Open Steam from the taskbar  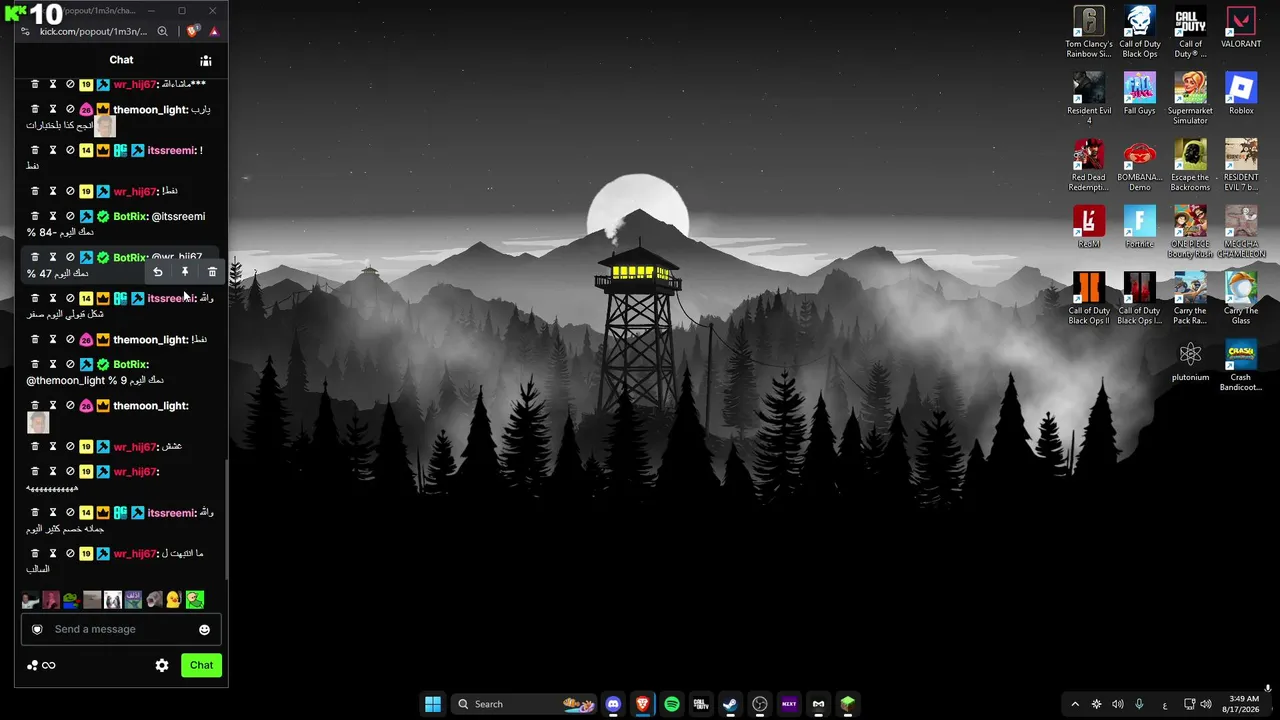tap(730, 704)
